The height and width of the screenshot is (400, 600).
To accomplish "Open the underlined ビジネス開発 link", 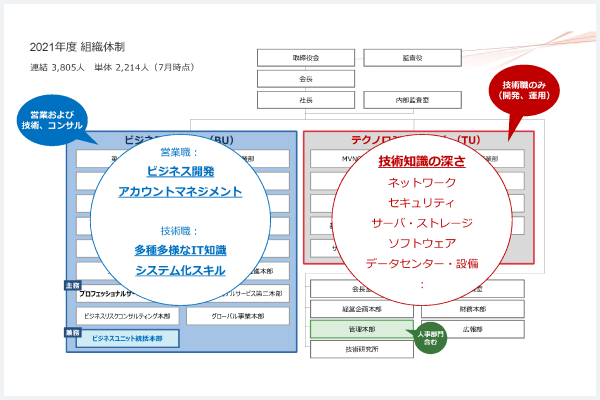I will (180, 171).
